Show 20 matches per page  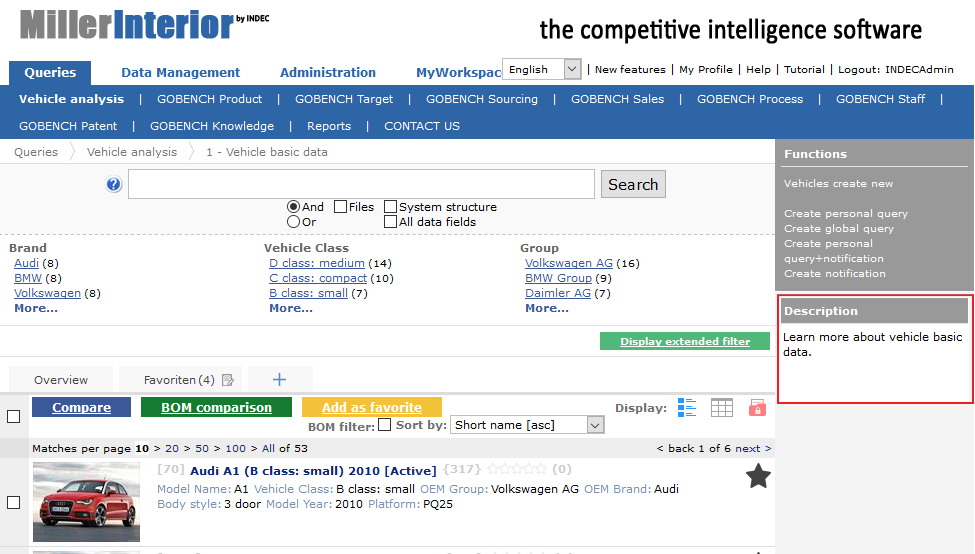pos(172,448)
